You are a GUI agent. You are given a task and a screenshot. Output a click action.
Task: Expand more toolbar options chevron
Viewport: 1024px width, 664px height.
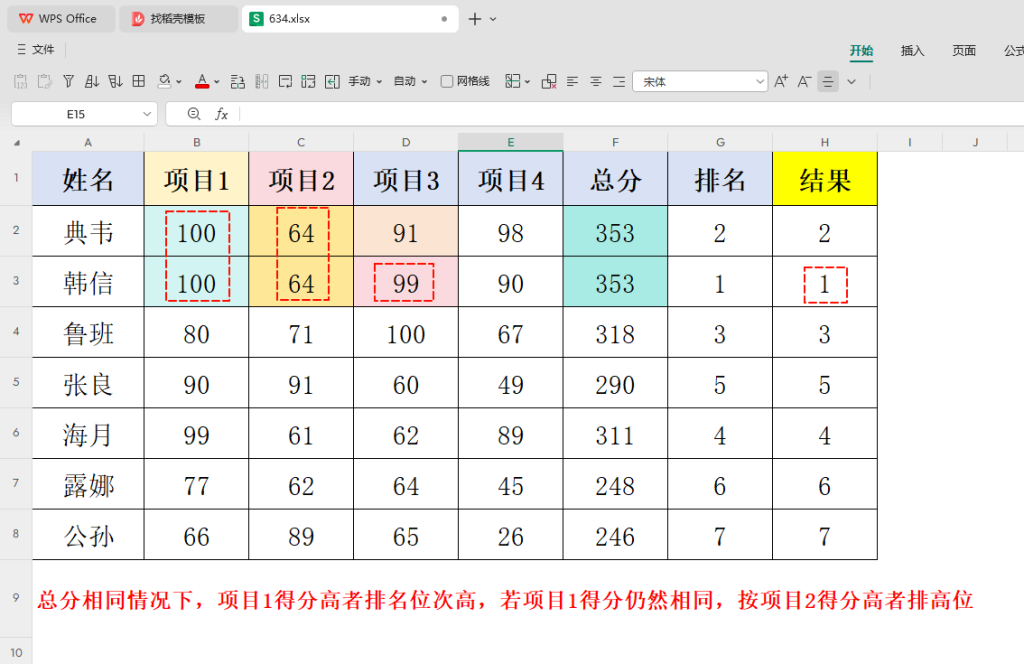click(x=852, y=82)
